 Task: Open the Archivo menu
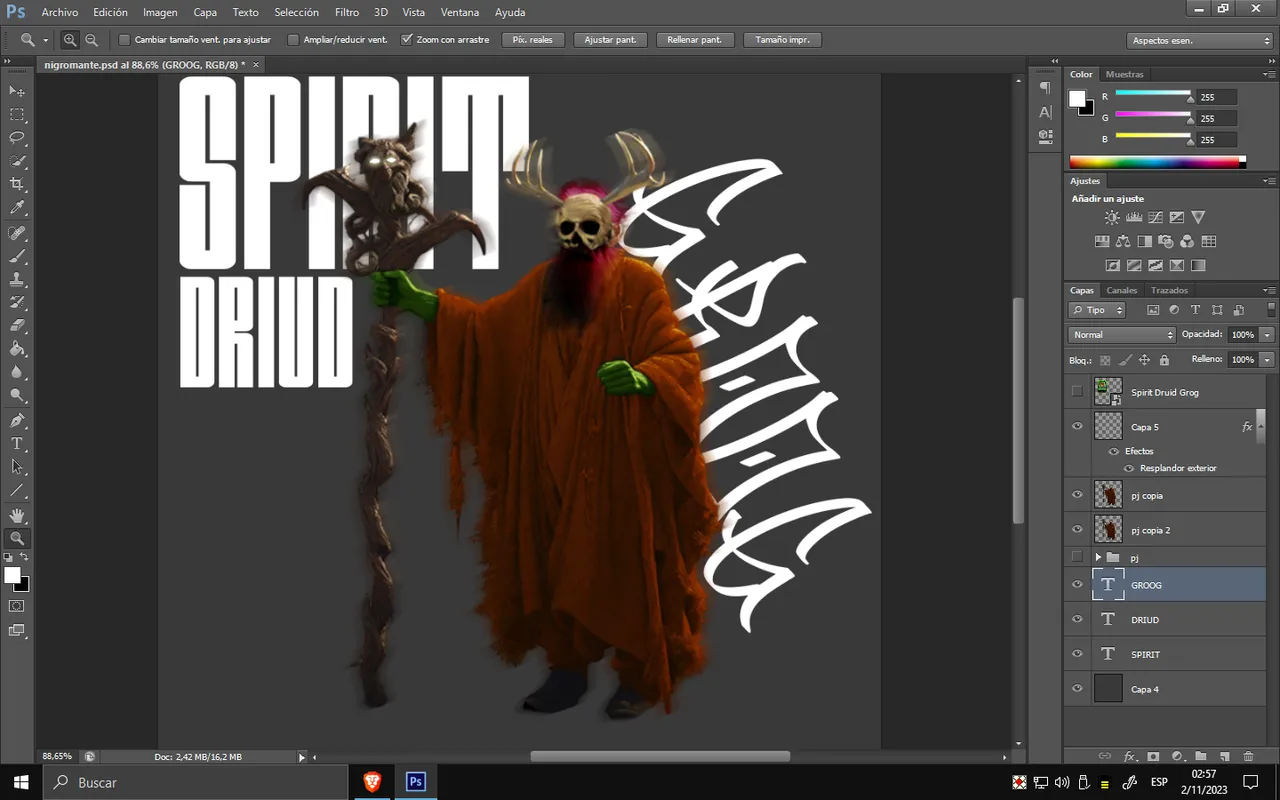59,12
